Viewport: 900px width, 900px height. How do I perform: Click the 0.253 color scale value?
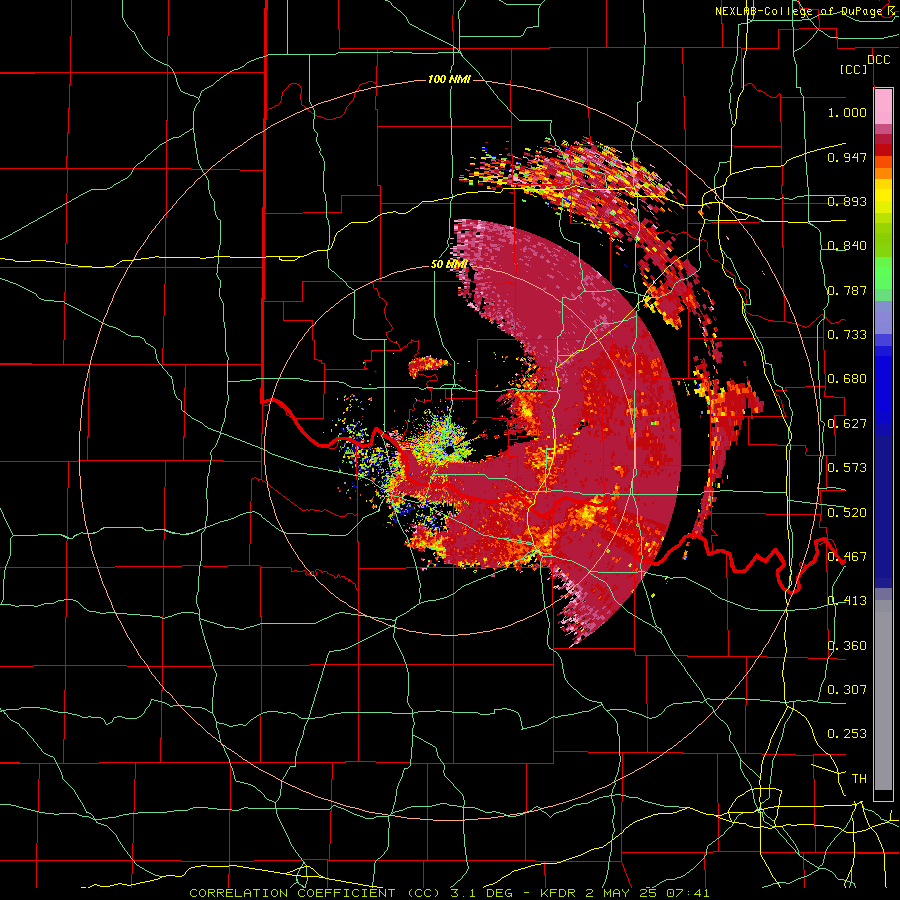pyautogui.click(x=847, y=734)
